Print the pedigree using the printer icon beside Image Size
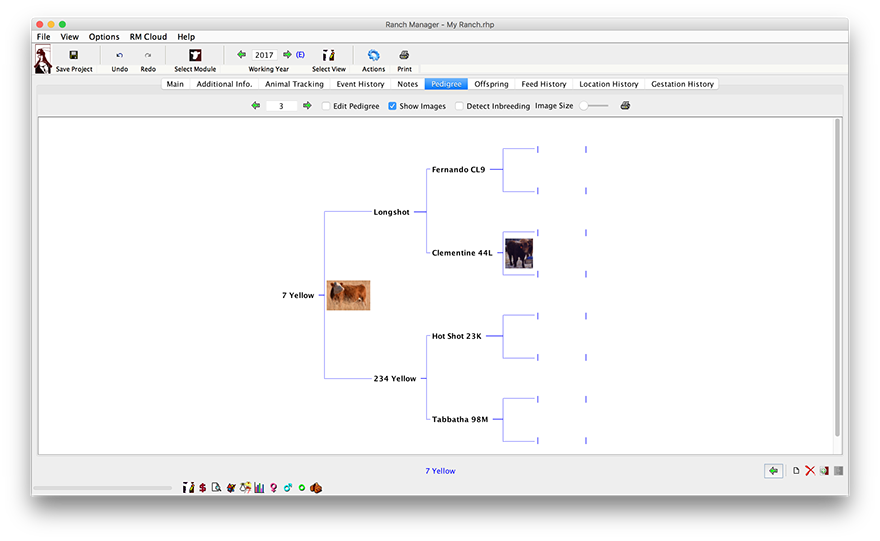Image resolution: width=880 pixels, height=541 pixels. tap(625, 106)
